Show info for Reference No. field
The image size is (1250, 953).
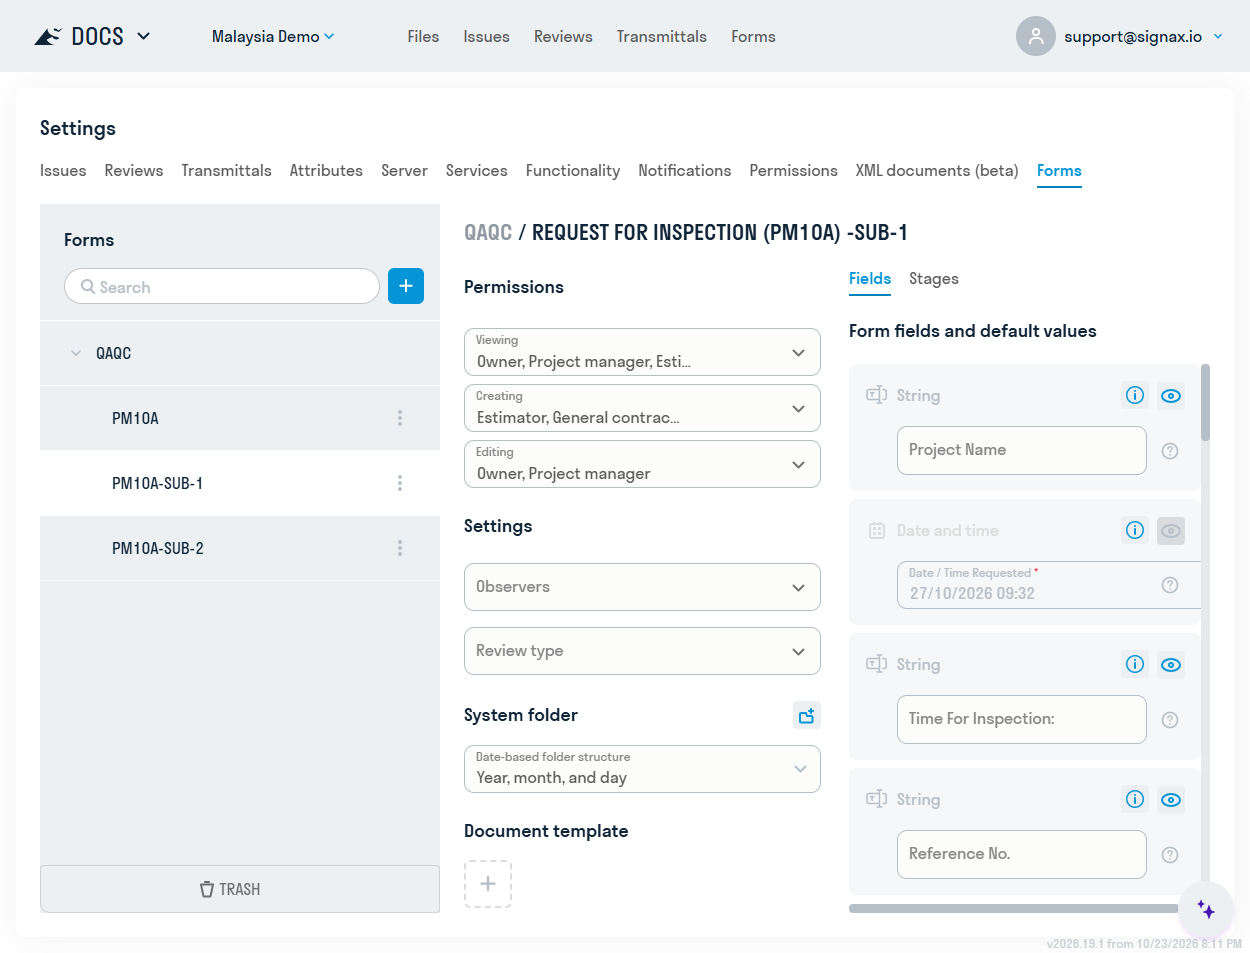coord(1135,799)
